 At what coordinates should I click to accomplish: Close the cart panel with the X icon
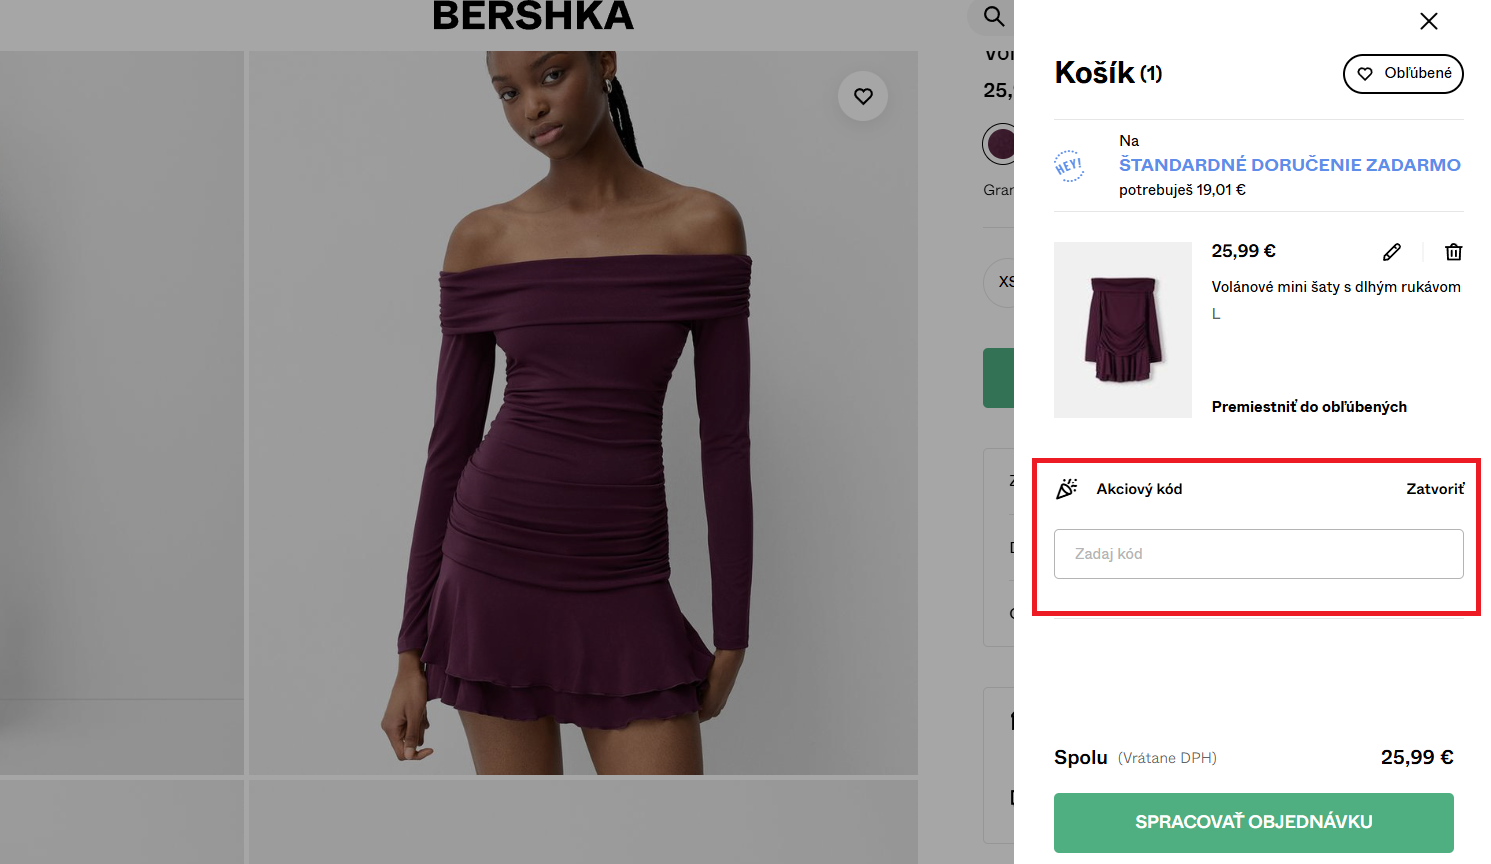coord(1428,21)
